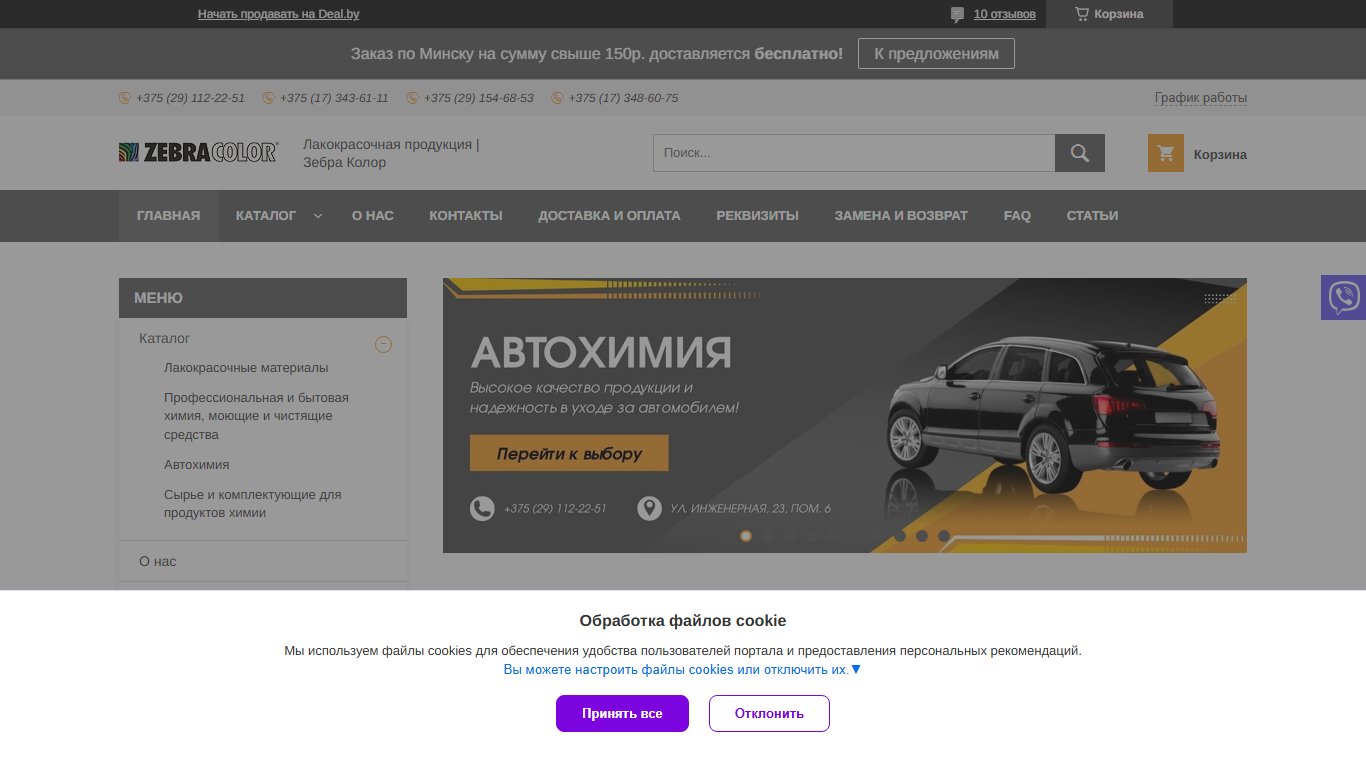Open О нас in sidebar menu
1366x768 pixels.
click(158, 562)
